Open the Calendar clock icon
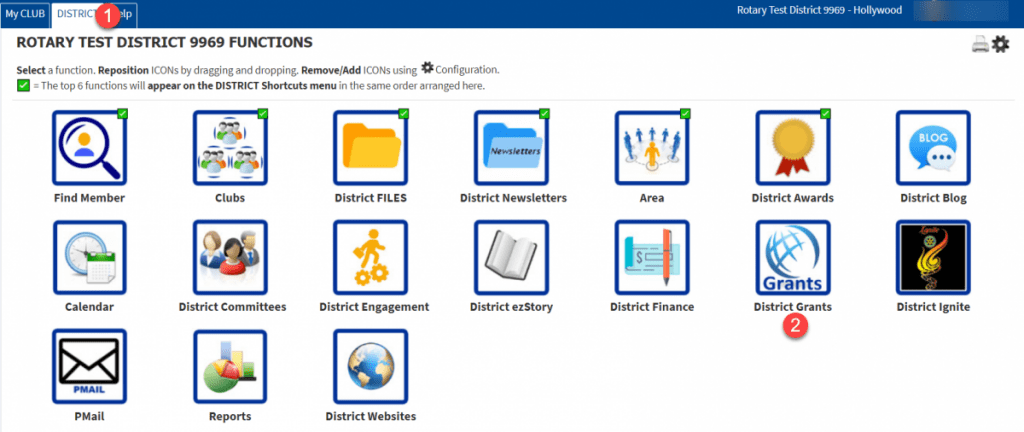1024x432 pixels. coord(89,257)
